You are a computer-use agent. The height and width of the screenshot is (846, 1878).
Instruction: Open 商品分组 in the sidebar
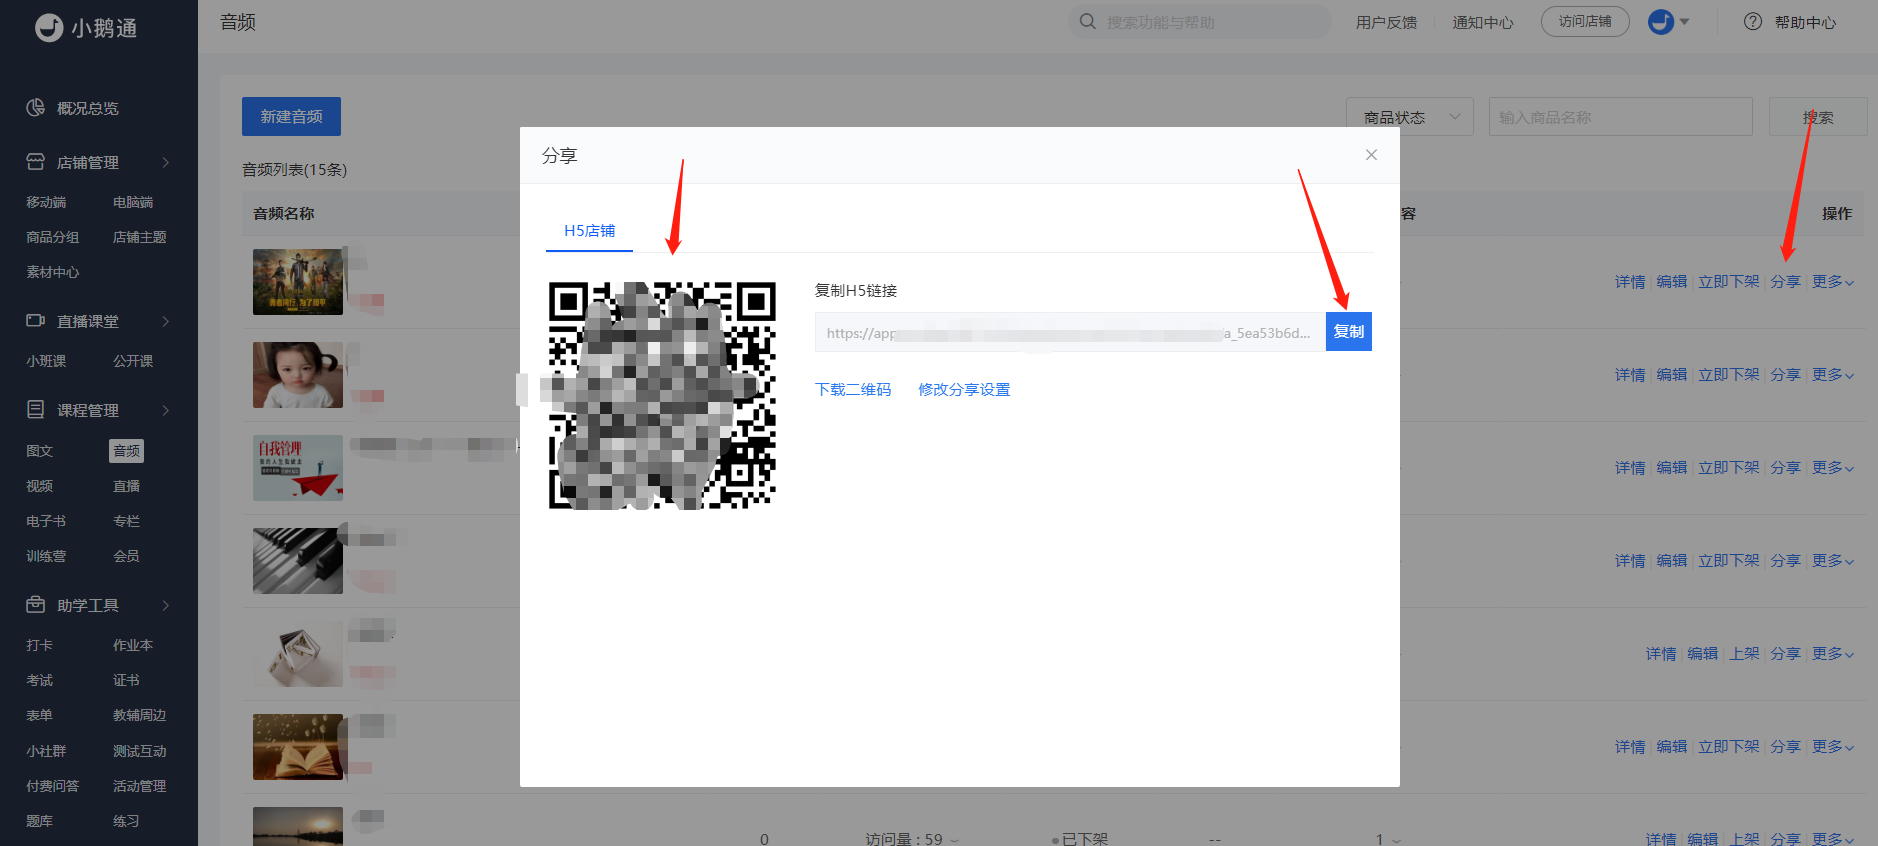tap(53, 237)
